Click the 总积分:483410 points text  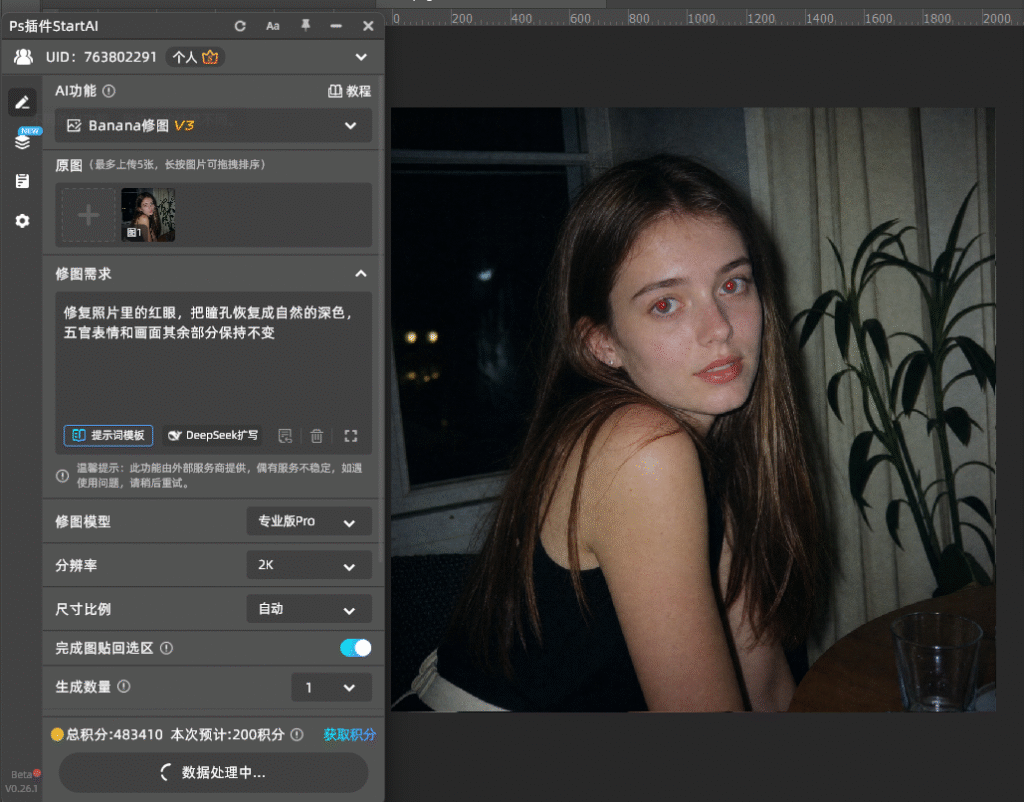click(114, 735)
